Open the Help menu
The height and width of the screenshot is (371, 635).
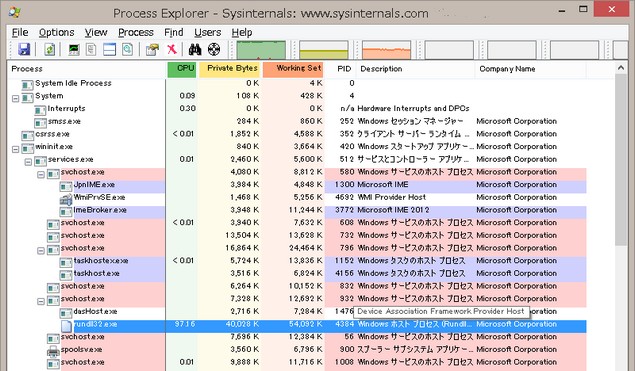click(242, 32)
